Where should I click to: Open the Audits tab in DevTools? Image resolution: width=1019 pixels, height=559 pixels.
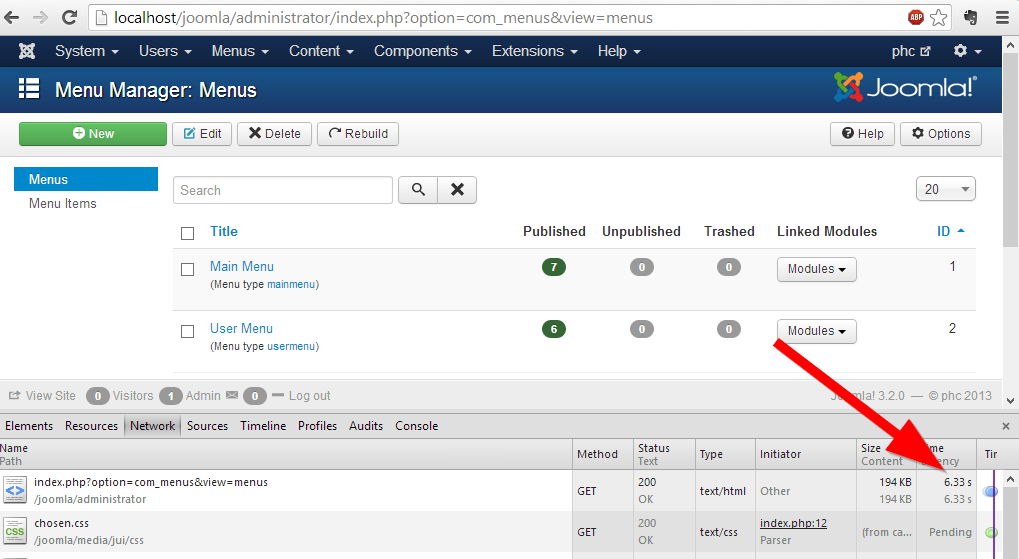tap(366, 426)
